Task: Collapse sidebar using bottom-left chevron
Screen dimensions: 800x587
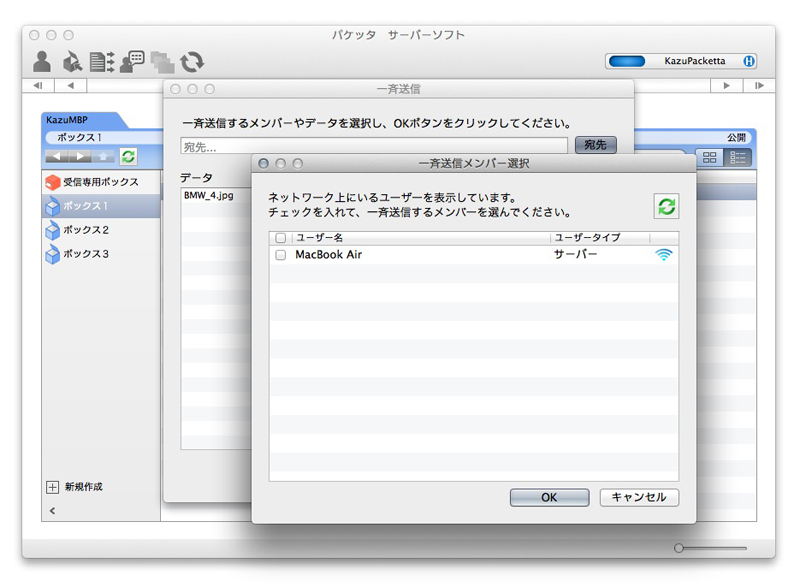Action: 52,510
